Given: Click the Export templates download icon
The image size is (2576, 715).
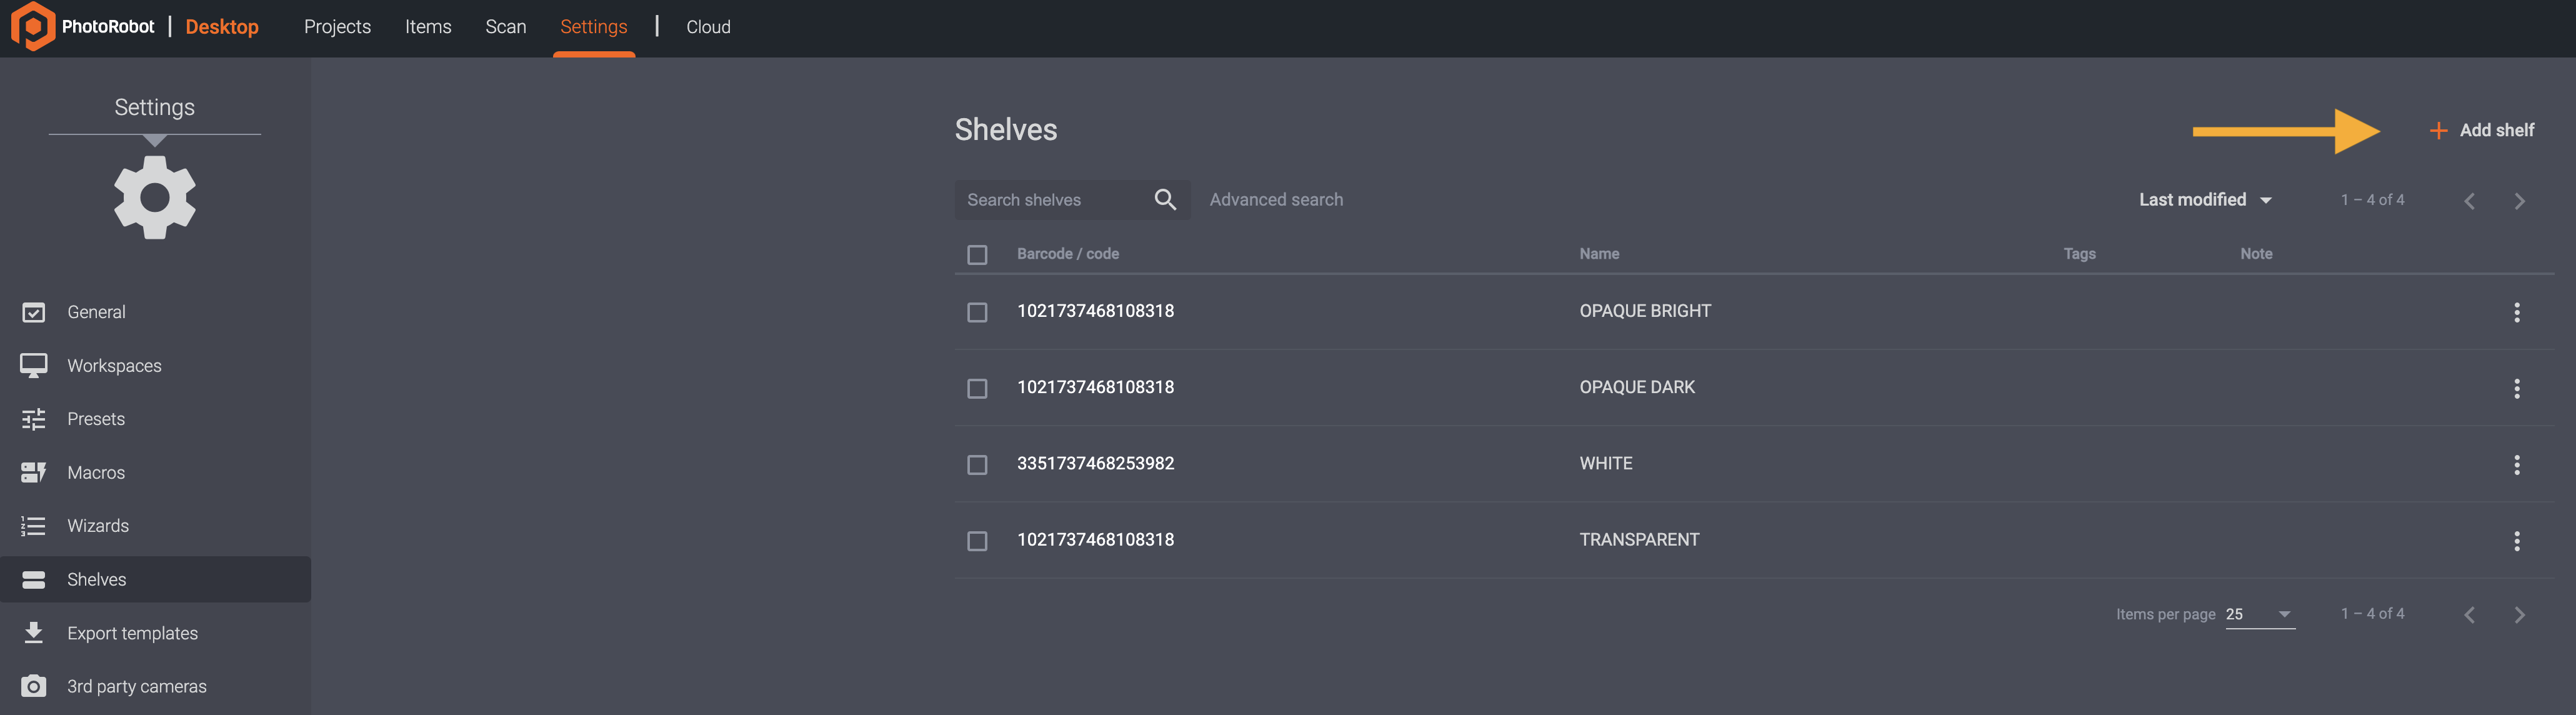Looking at the screenshot, I should pos(33,633).
